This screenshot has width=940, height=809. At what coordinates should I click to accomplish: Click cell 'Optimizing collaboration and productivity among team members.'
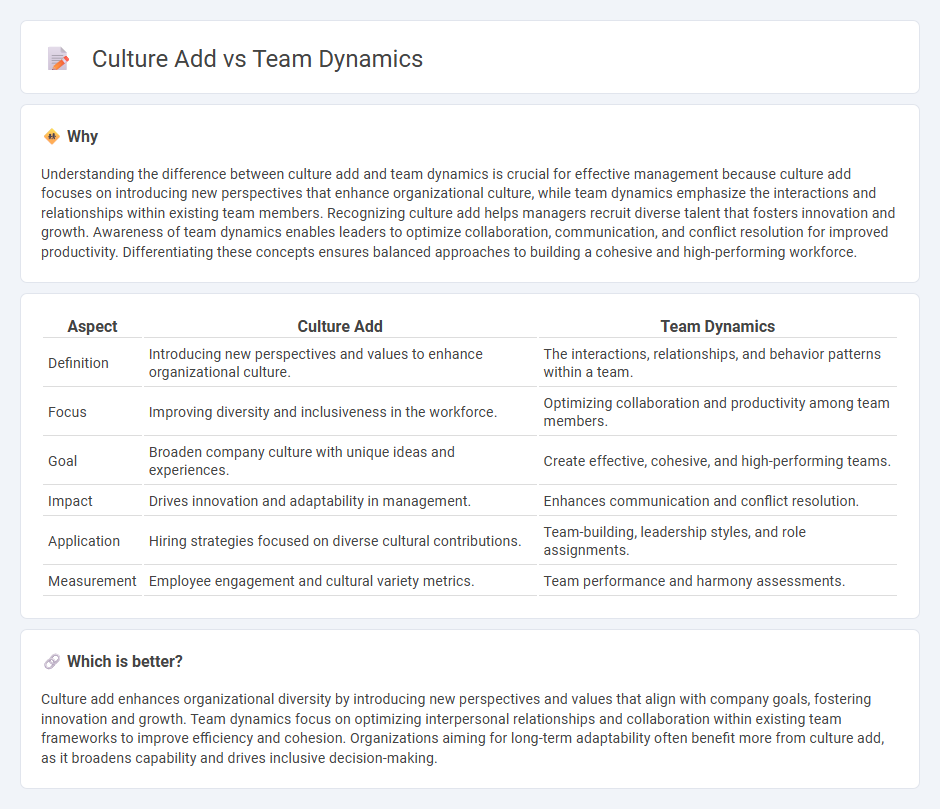tap(718, 412)
